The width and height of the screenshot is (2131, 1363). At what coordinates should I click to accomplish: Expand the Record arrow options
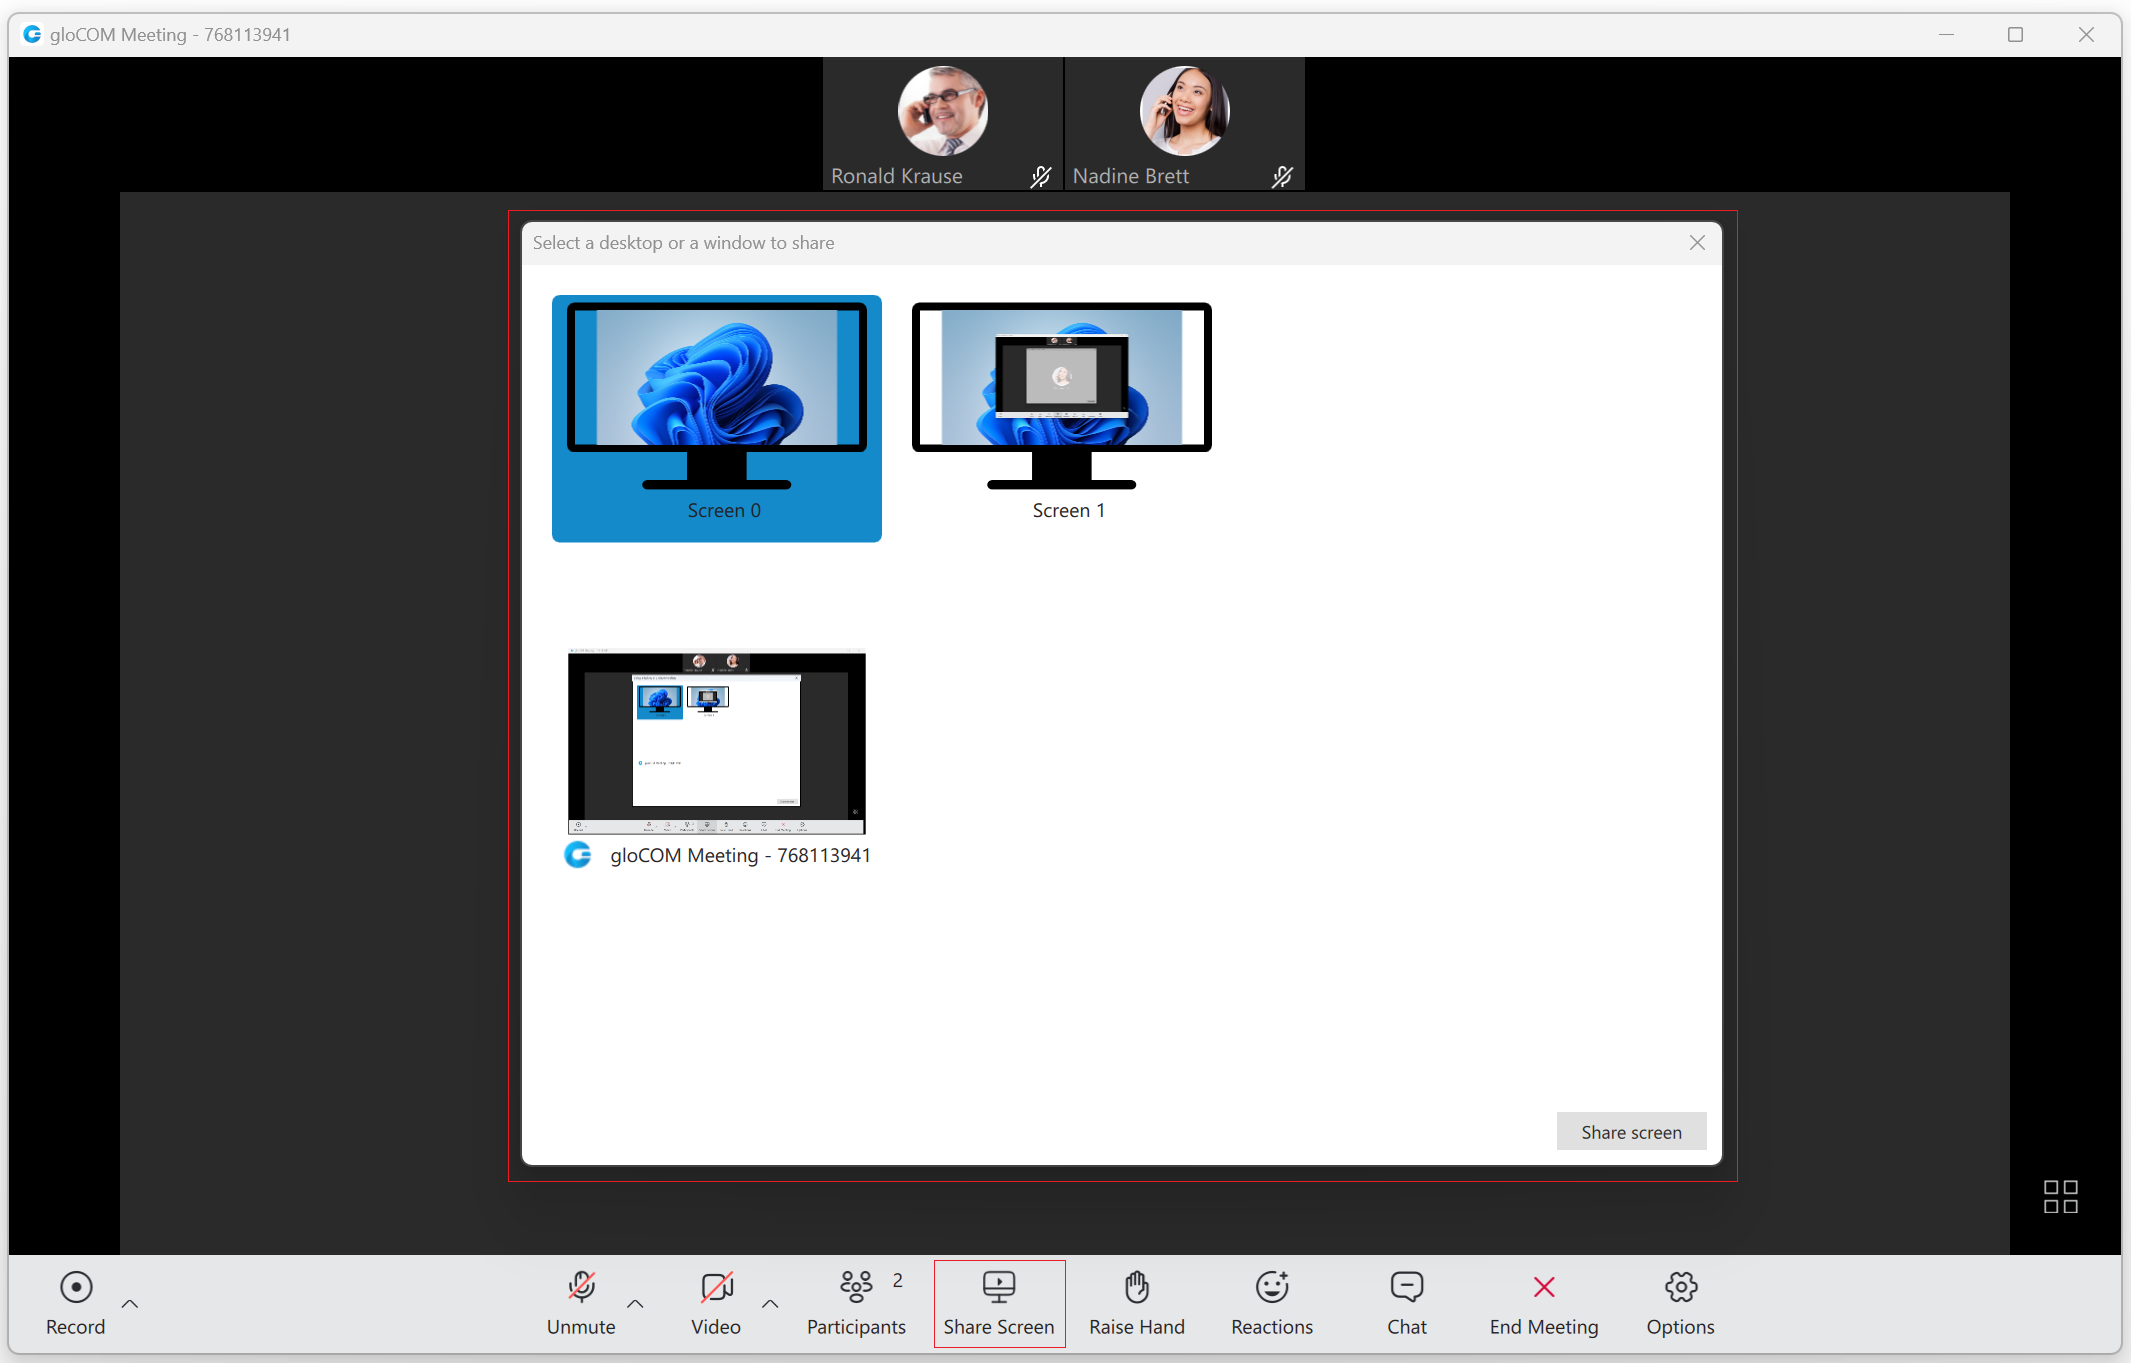pyautogui.click(x=130, y=1302)
